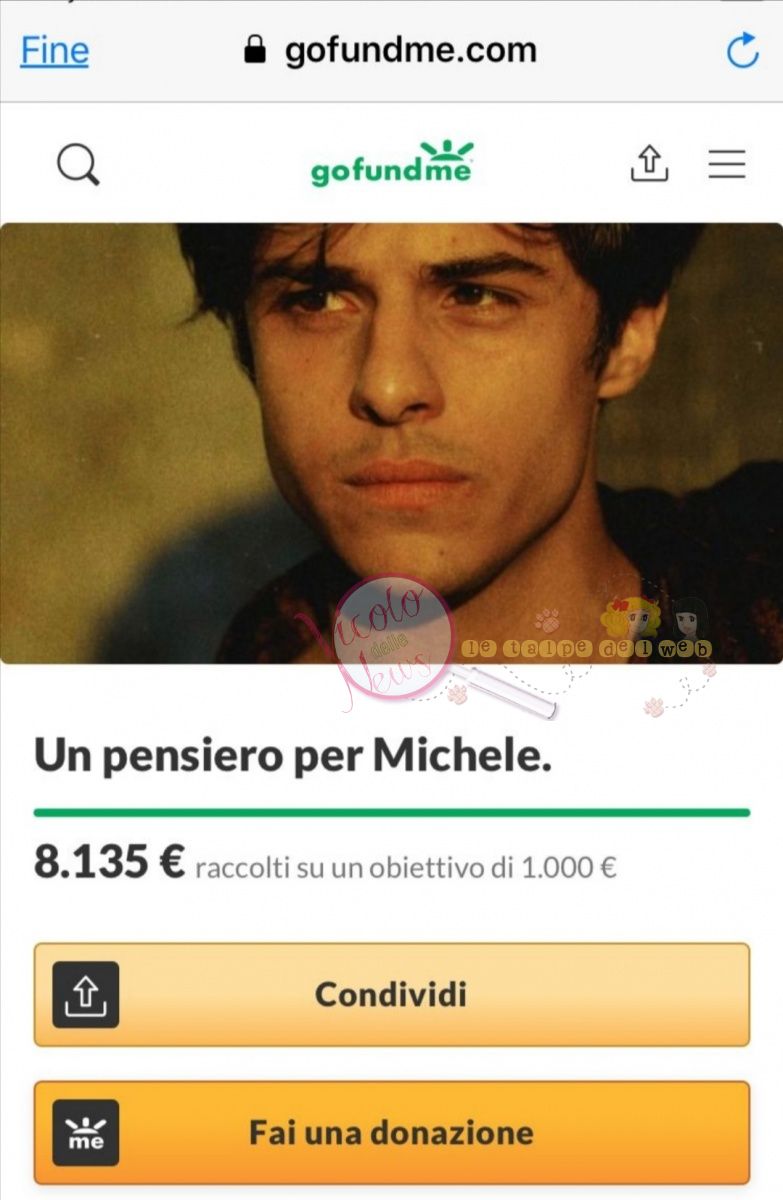Open the hamburger menu icon
Viewport: 783px width, 1200px height.
[727, 164]
